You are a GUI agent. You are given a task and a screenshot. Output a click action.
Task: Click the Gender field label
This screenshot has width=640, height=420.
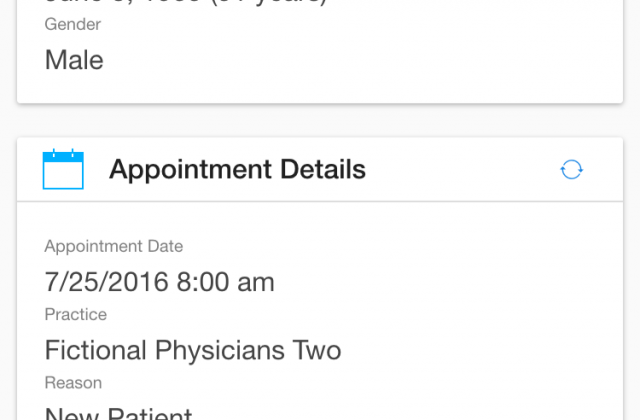click(x=73, y=24)
